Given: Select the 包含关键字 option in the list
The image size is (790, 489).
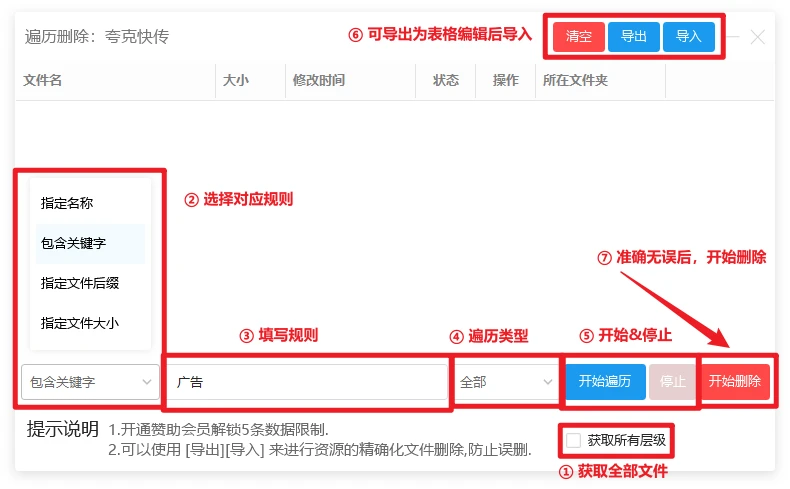Looking at the screenshot, I should [x=73, y=243].
